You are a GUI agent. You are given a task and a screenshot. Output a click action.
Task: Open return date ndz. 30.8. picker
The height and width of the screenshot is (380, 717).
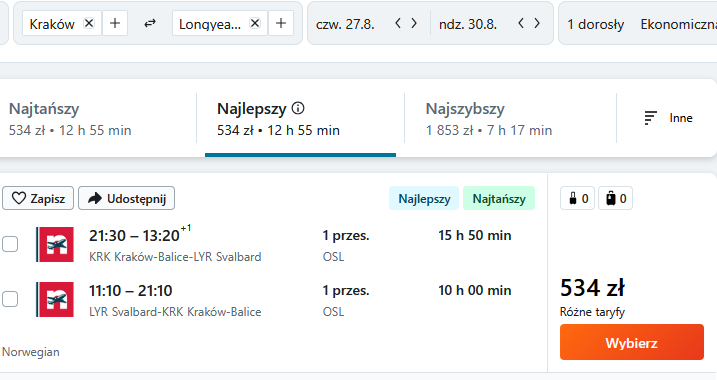click(x=468, y=24)
